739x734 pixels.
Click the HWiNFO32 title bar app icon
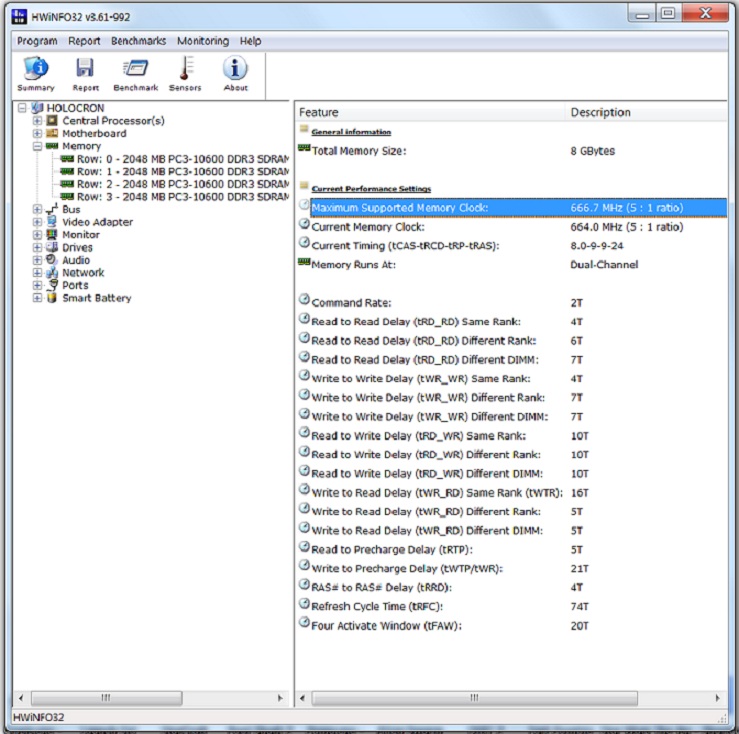[19, 16]
